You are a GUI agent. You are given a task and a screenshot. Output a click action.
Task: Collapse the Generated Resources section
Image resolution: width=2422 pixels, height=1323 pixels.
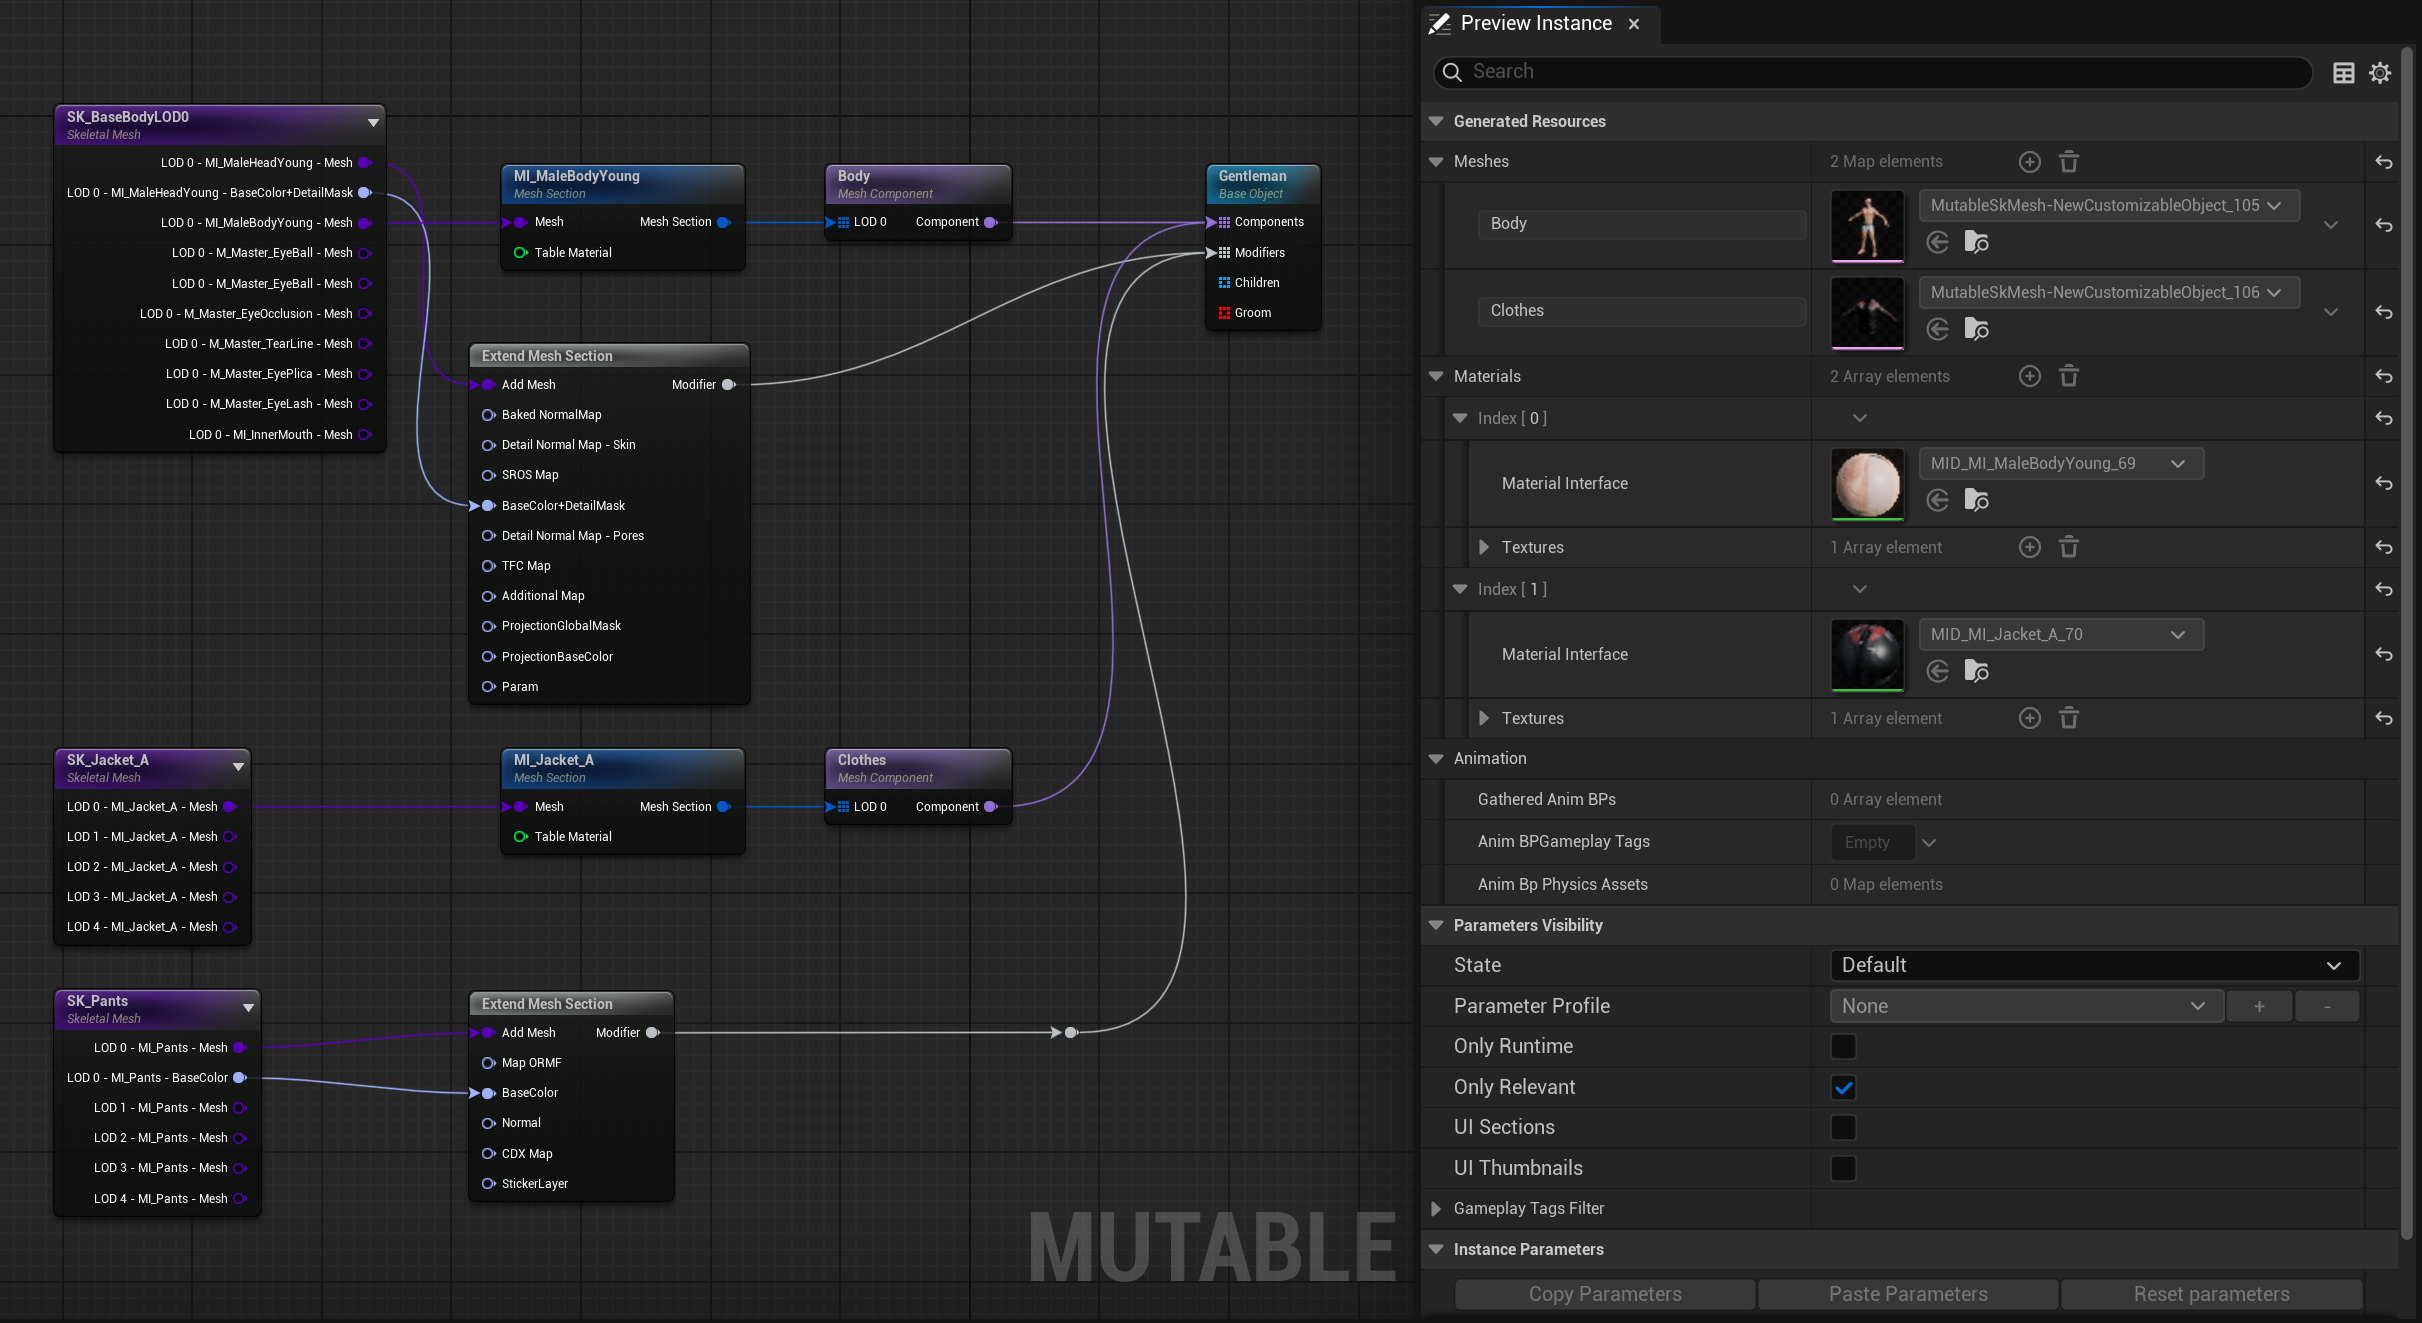pos(1436,121)
